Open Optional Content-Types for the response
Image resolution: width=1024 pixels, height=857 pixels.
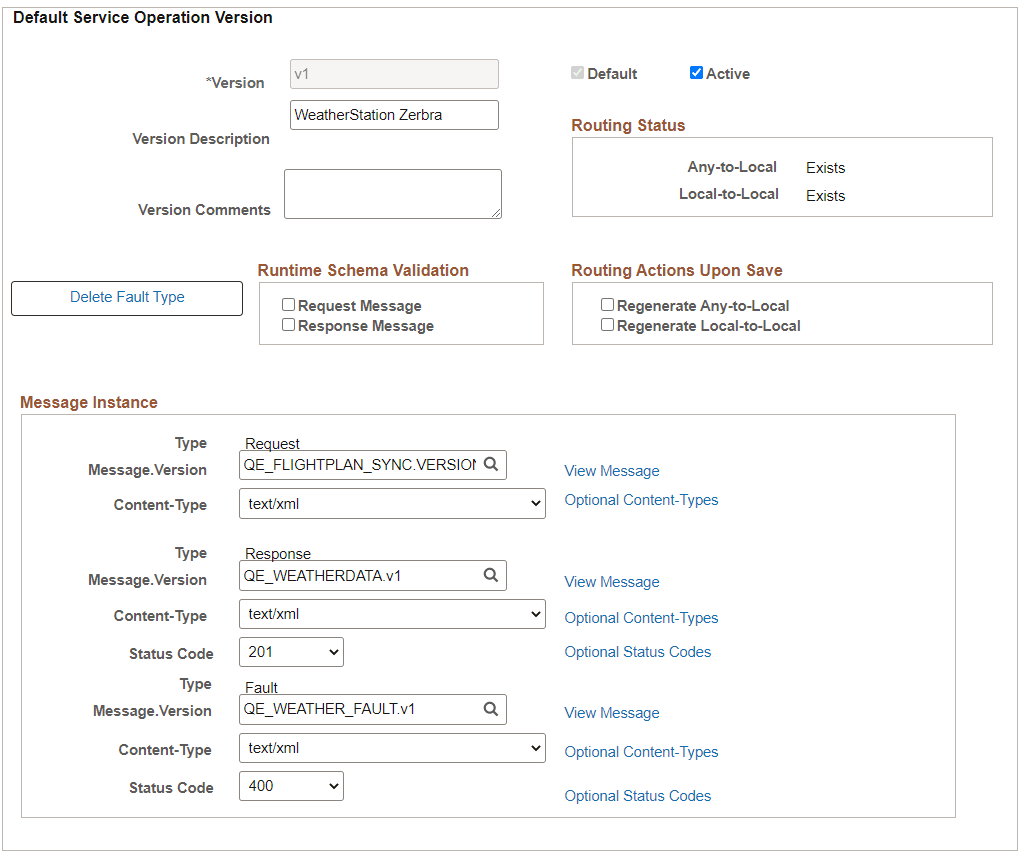tap(641, 617)
